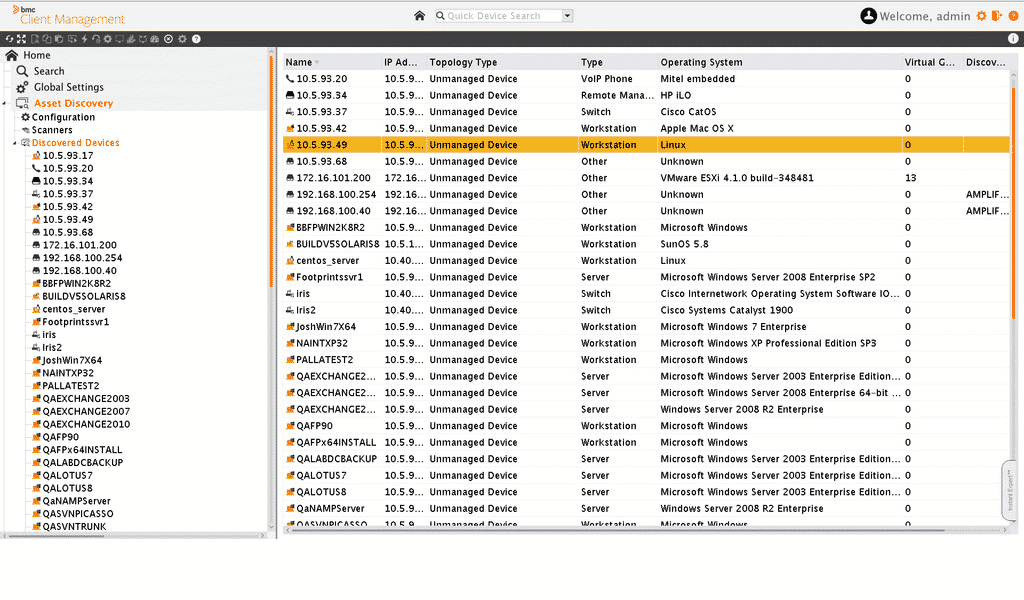Select the highlighted 10.5.93.49 table row
The width and height of the screenshot is (1024, 600).
click(x=647, y=145)
